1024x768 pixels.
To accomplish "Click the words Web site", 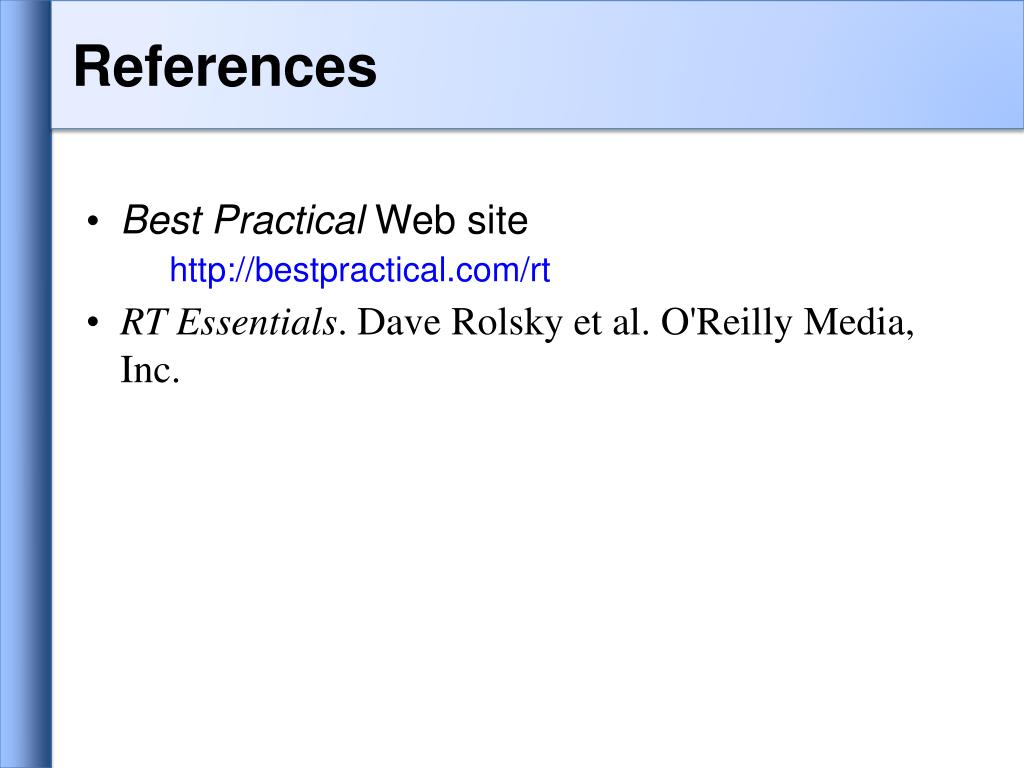I will point(452,220).
